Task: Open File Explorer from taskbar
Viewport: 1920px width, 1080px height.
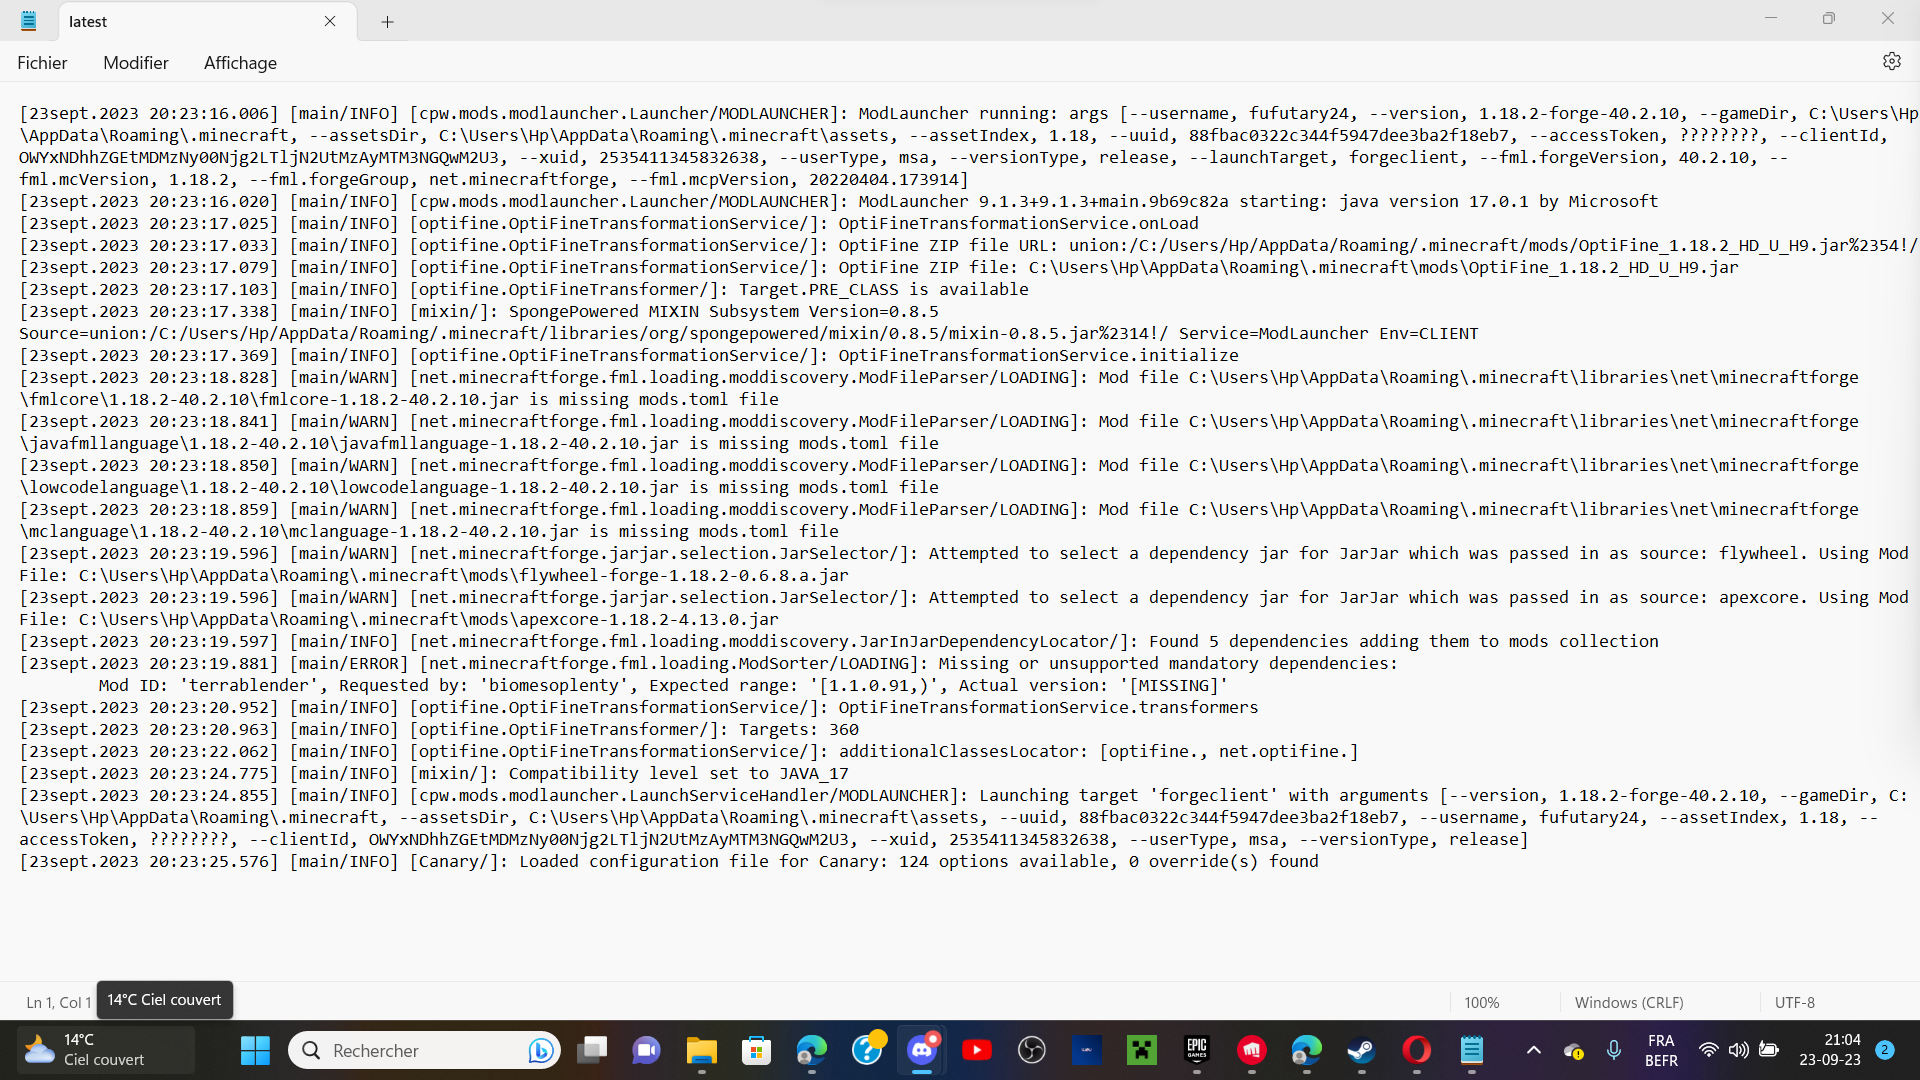Action: click(702, 1050)
